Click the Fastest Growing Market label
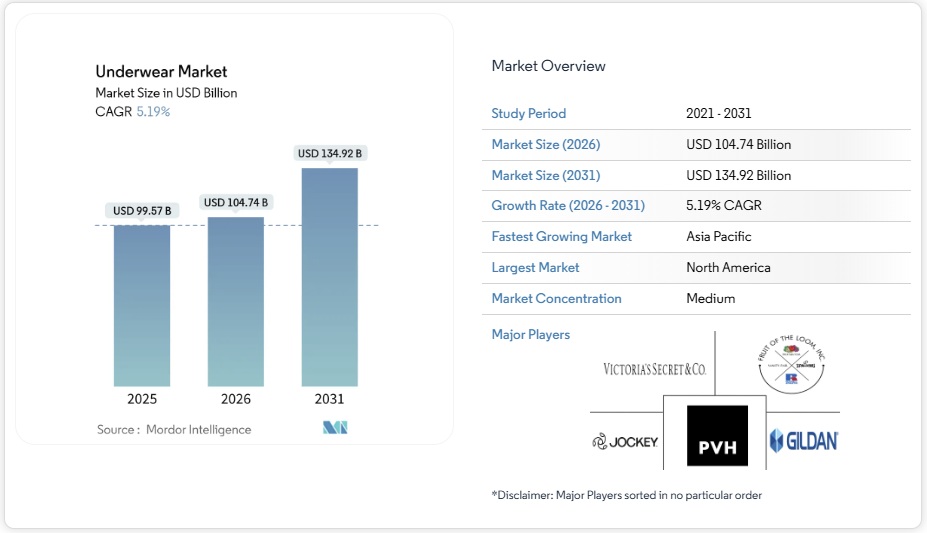Screen dimensions: 927x533 pyautogui.click(x=561, y=237)
